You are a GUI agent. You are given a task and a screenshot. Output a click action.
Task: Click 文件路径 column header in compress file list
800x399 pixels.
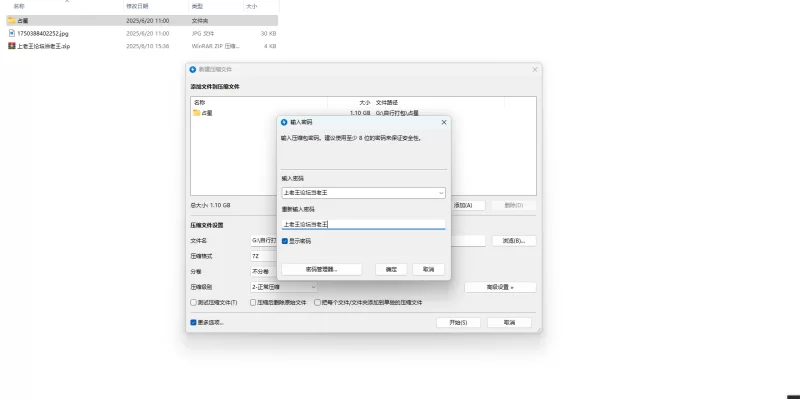[x=387, y=103]
